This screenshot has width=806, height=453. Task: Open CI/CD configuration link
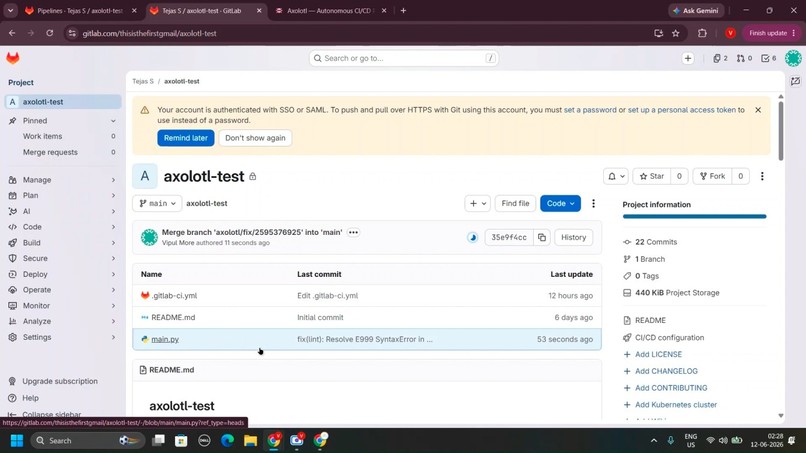(x=669, y=338)
